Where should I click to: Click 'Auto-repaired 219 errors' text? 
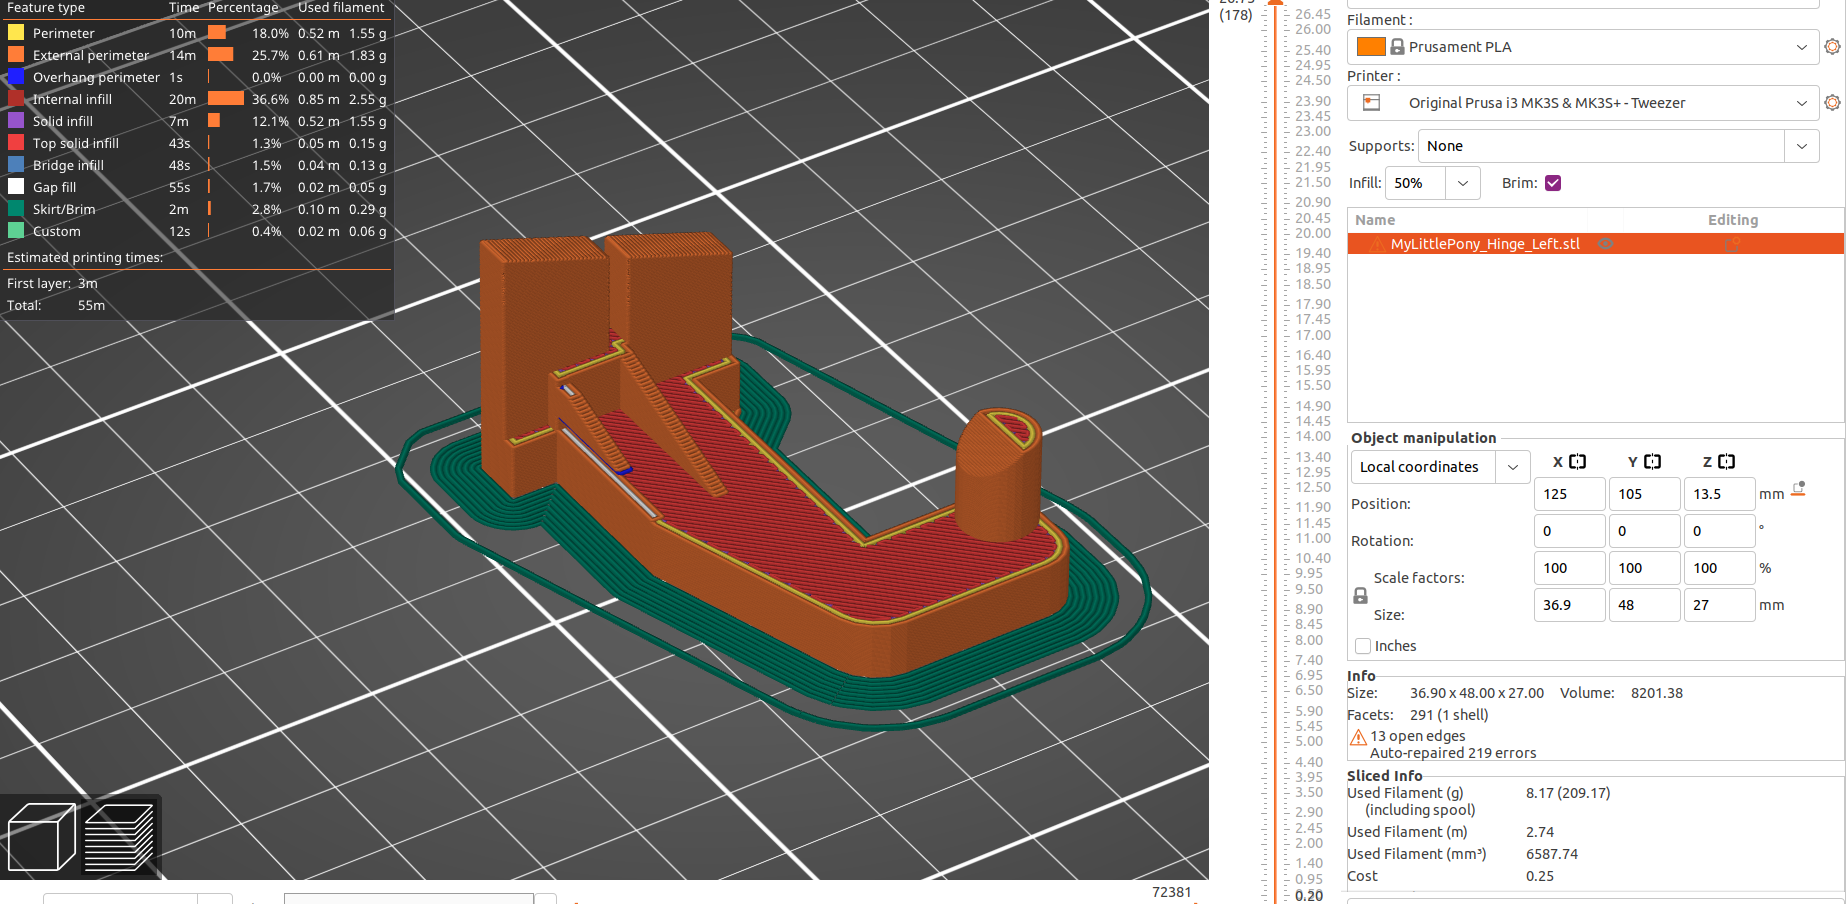pos(1453,753)
